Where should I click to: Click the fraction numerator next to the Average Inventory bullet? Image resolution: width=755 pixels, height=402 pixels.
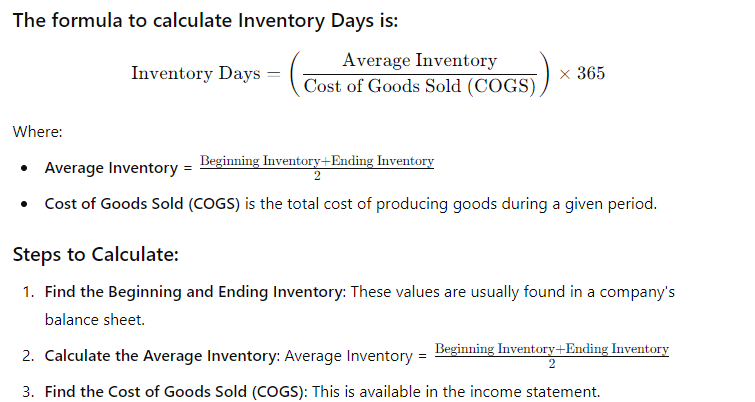click(x=317, y=161)
